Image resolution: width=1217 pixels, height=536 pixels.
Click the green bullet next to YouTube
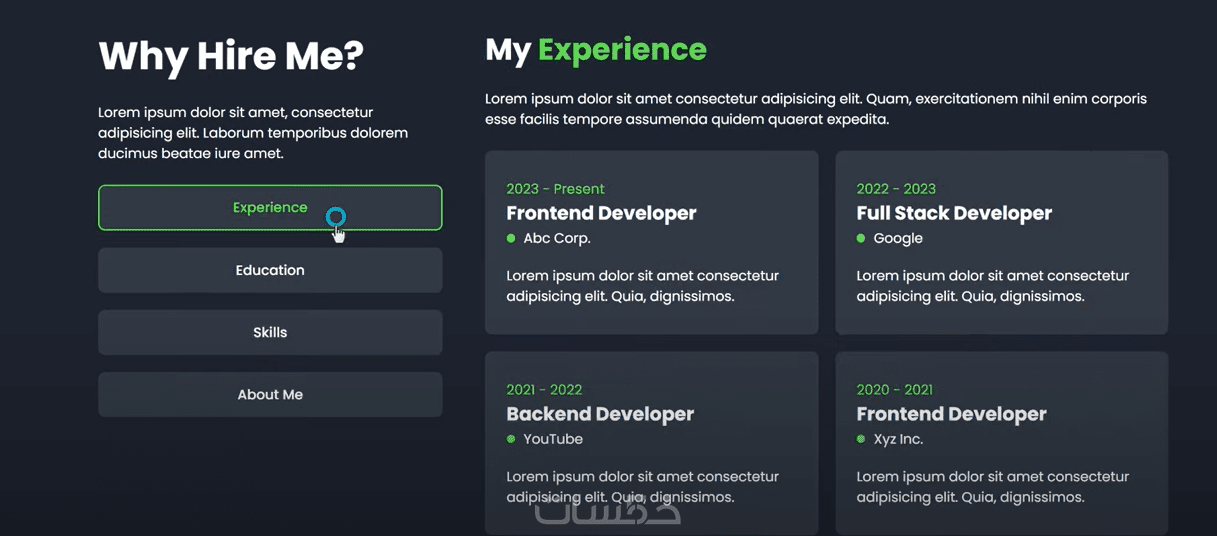pos(511,439)
